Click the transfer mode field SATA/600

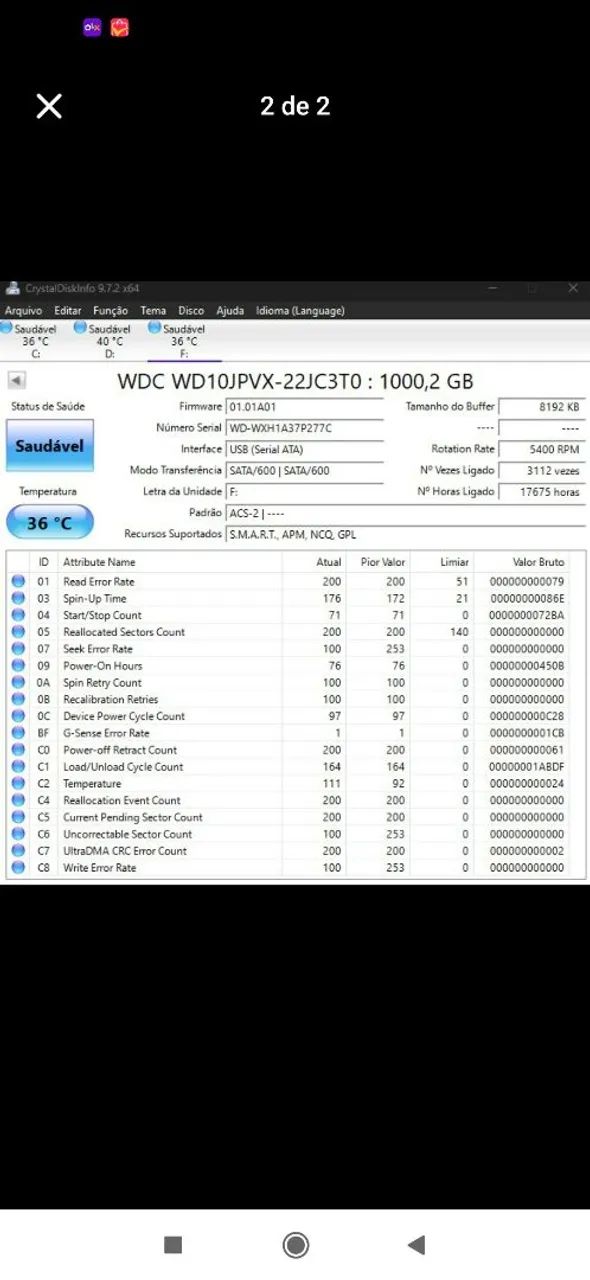[305, 470]
